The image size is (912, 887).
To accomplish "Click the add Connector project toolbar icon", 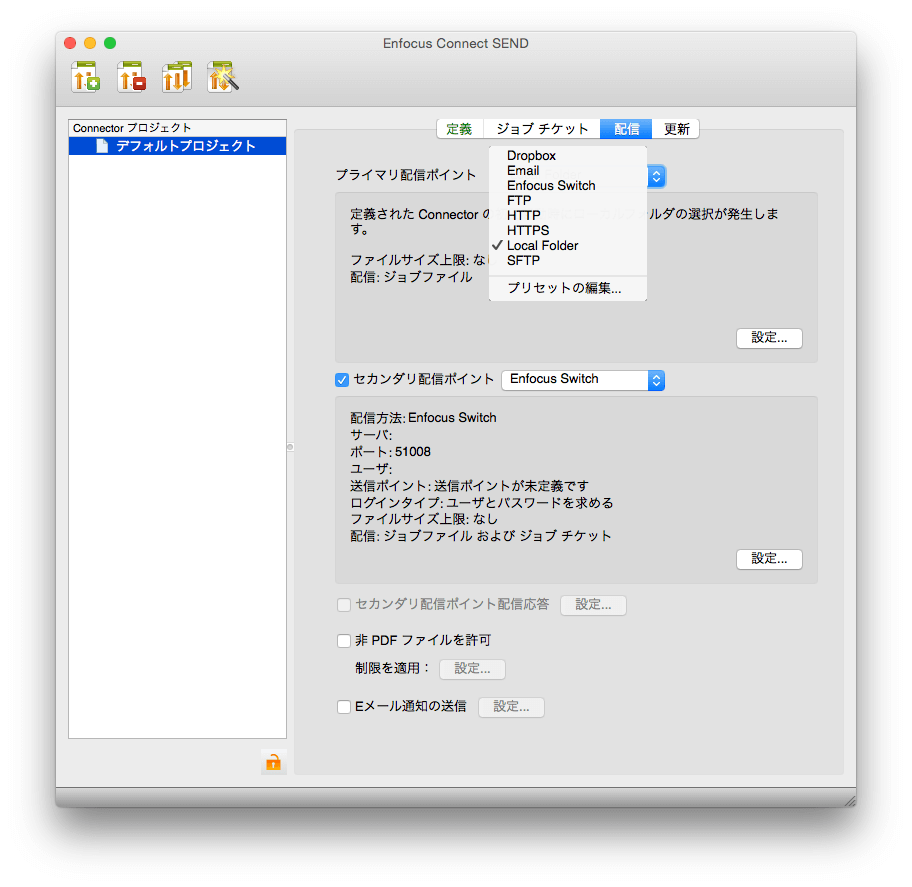I will 86,77.
